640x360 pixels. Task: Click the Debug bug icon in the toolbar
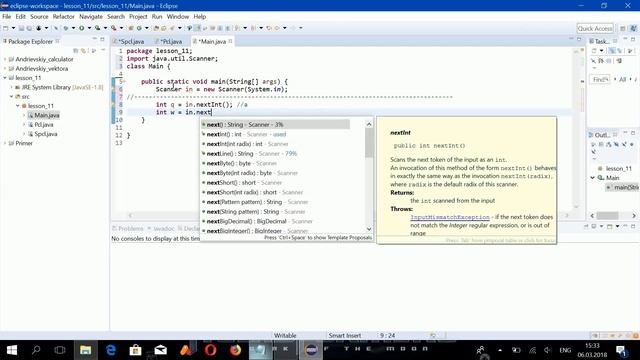click(x=66, y=28)
